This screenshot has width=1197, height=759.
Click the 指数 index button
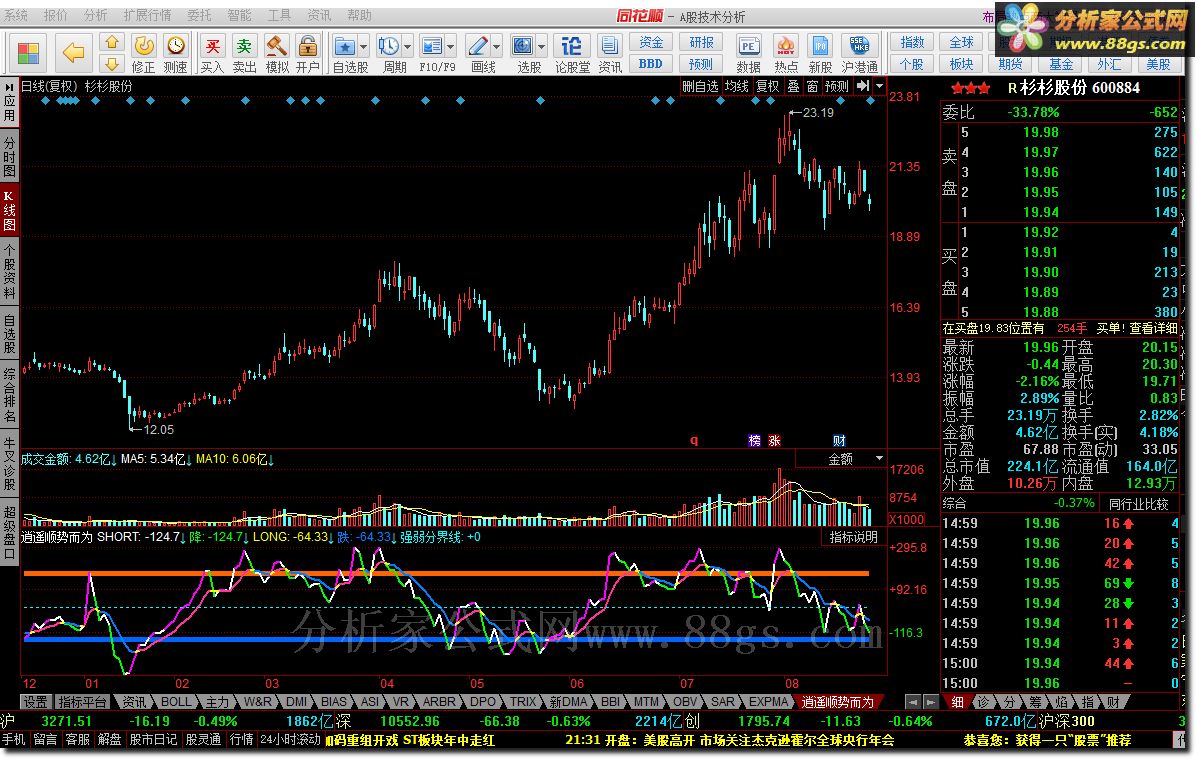click(912, 42)
